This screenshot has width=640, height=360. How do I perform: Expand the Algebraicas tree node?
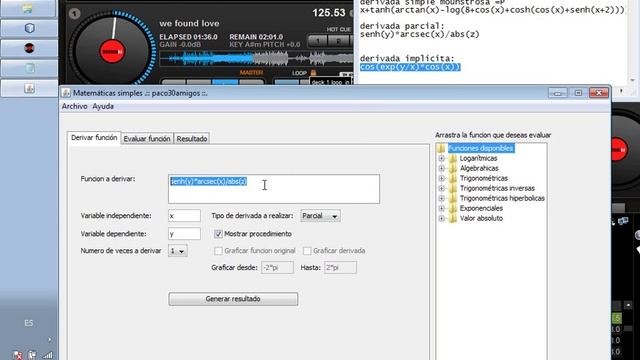(x=442, y=168)
